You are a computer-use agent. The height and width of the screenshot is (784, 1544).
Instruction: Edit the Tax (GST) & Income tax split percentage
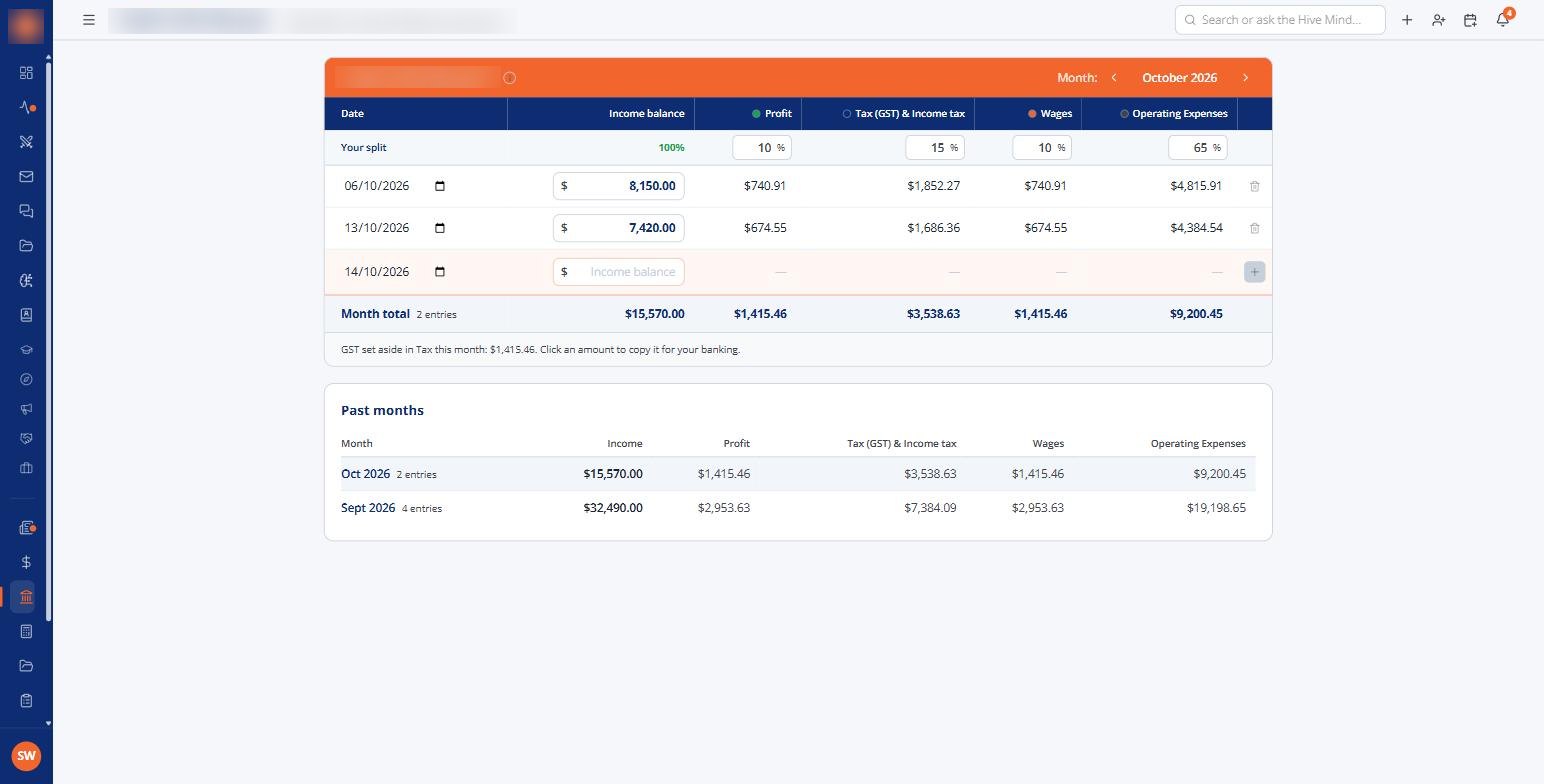point(935,147)
